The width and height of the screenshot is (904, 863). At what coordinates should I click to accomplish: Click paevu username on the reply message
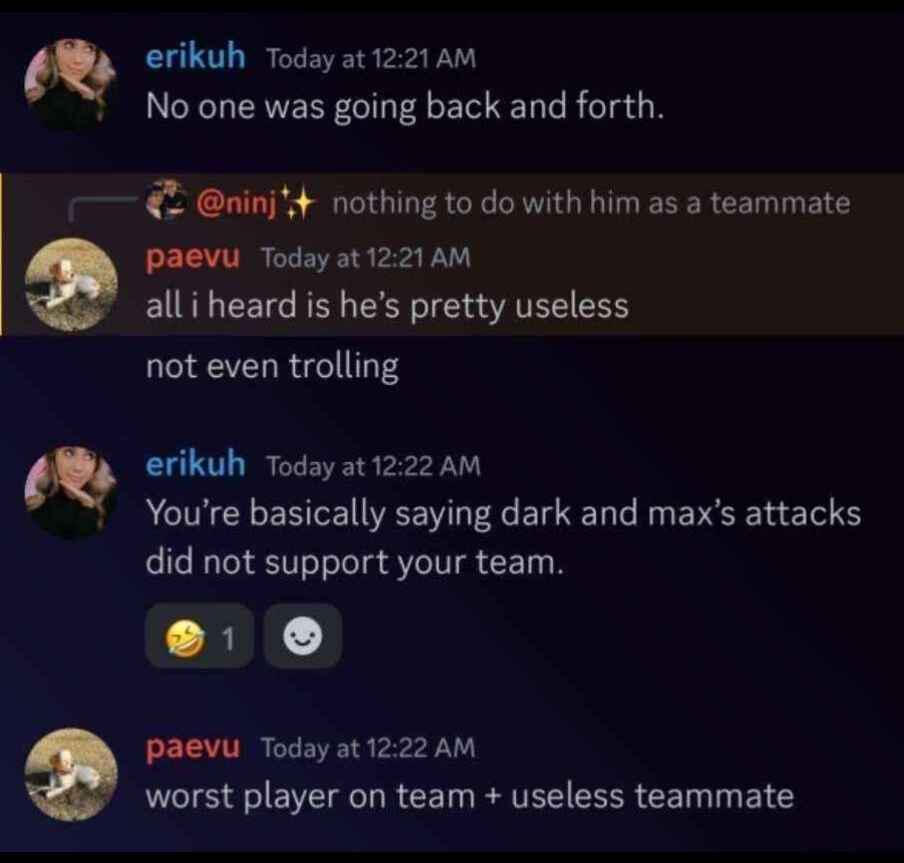pos(192,257)
